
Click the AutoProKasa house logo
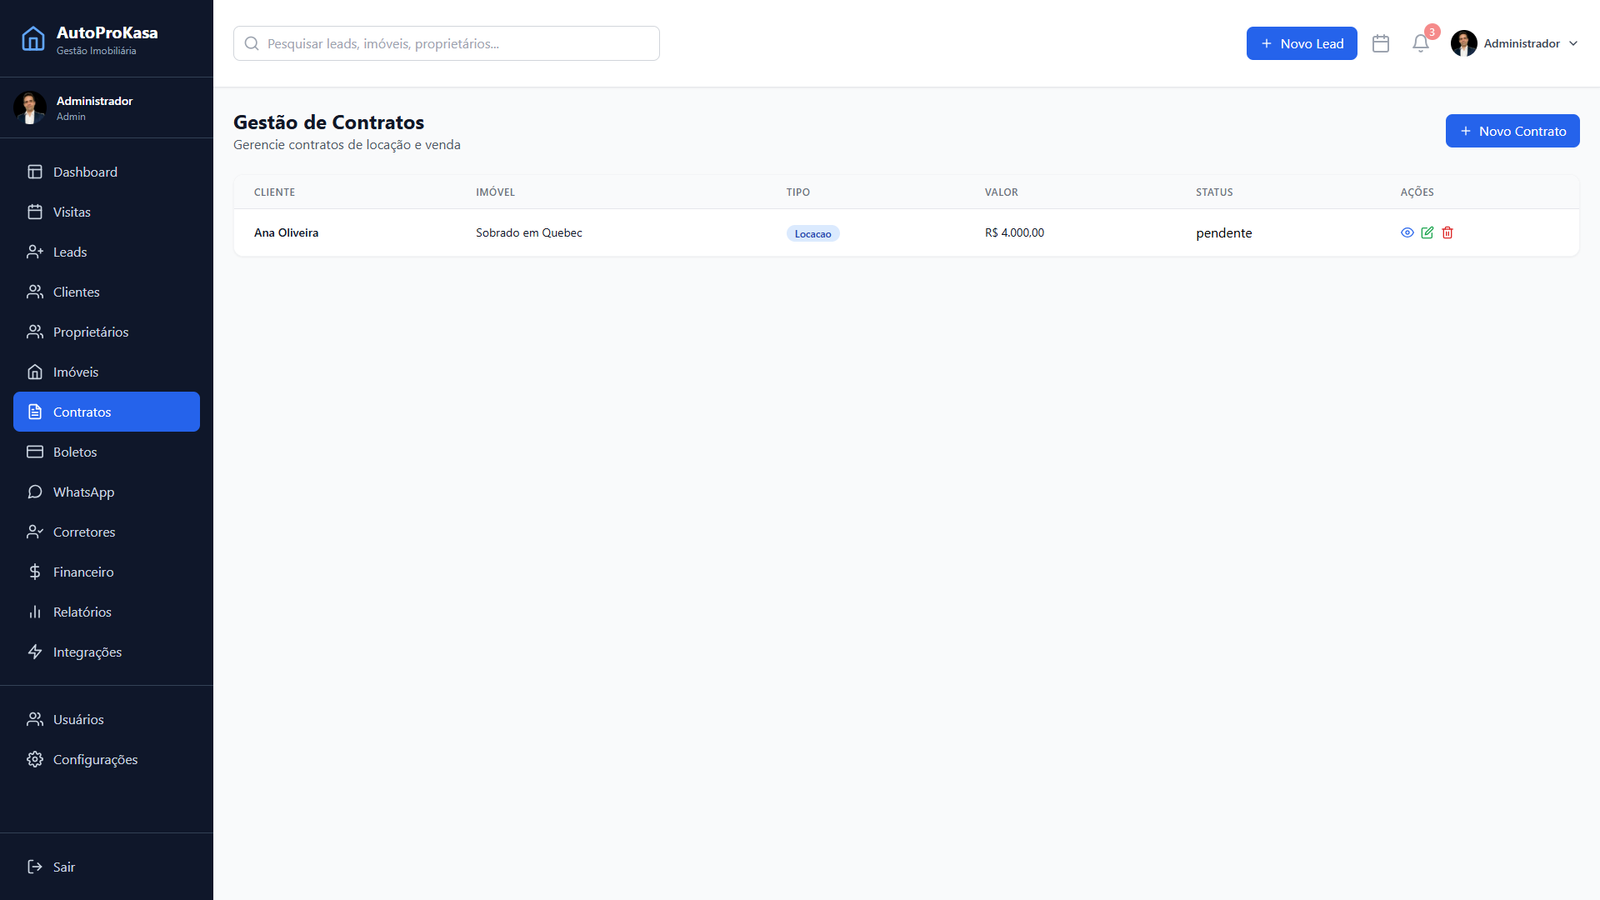point(33,39)
